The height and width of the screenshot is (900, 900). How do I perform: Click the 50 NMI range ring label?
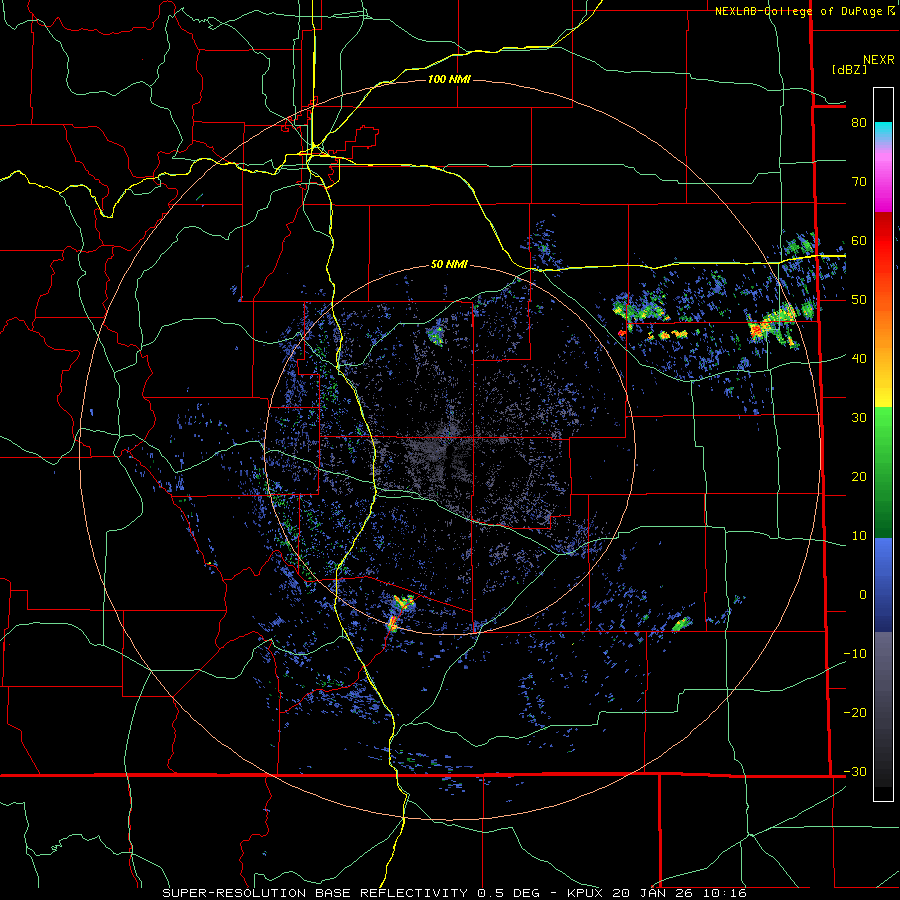[449, 264]
